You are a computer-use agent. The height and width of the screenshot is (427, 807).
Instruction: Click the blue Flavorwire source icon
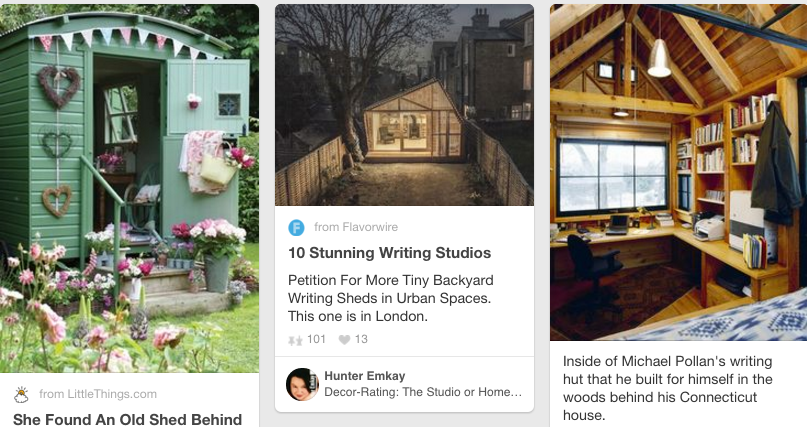pos(296,227)
